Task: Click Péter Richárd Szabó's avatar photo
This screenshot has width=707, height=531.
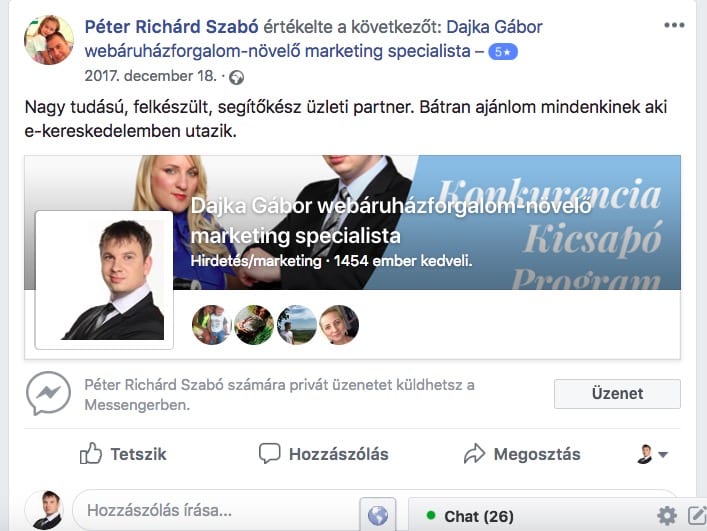Action: (49, 40)
